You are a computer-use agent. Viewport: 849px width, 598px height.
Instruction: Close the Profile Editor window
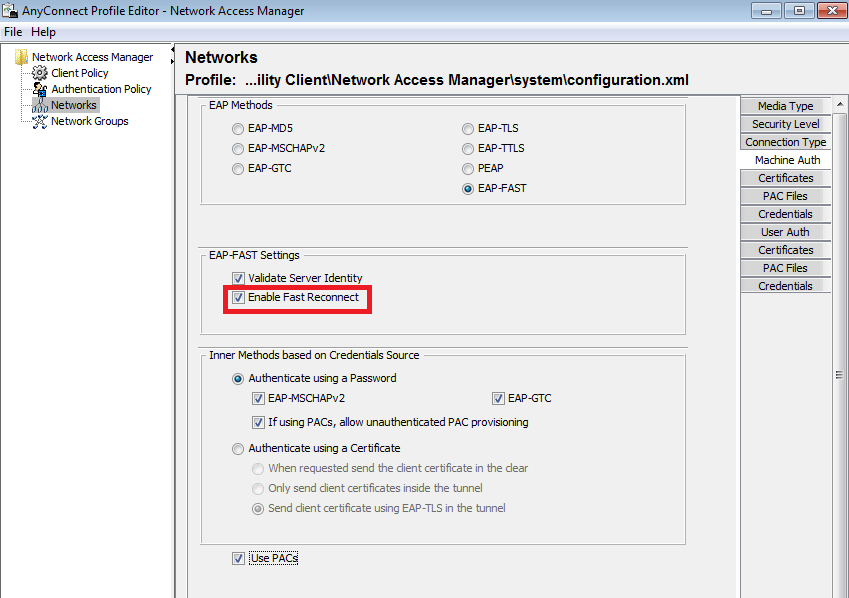pyautogui.click(x=832, y=10)
